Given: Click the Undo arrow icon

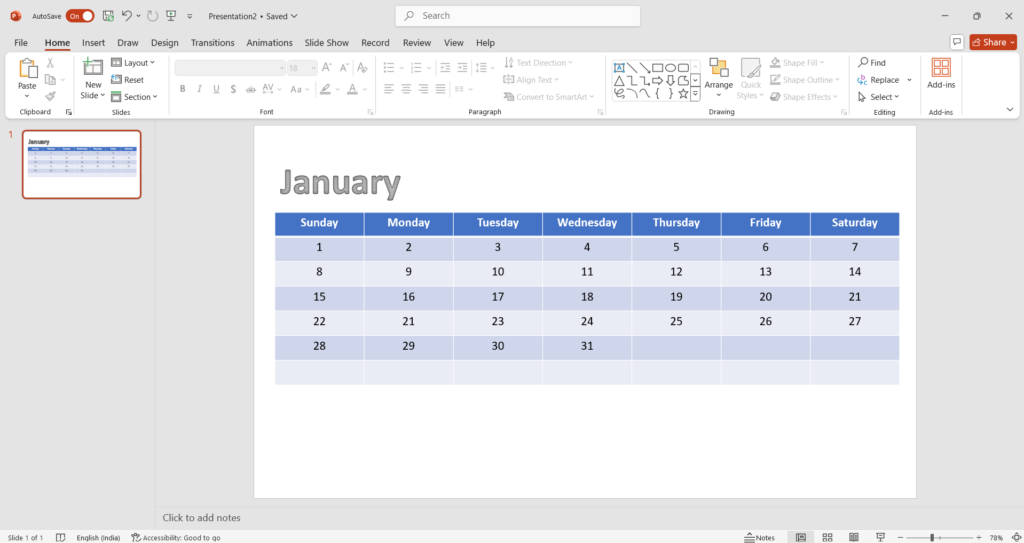Looking at the screenshot, I should tap(127, 16).
